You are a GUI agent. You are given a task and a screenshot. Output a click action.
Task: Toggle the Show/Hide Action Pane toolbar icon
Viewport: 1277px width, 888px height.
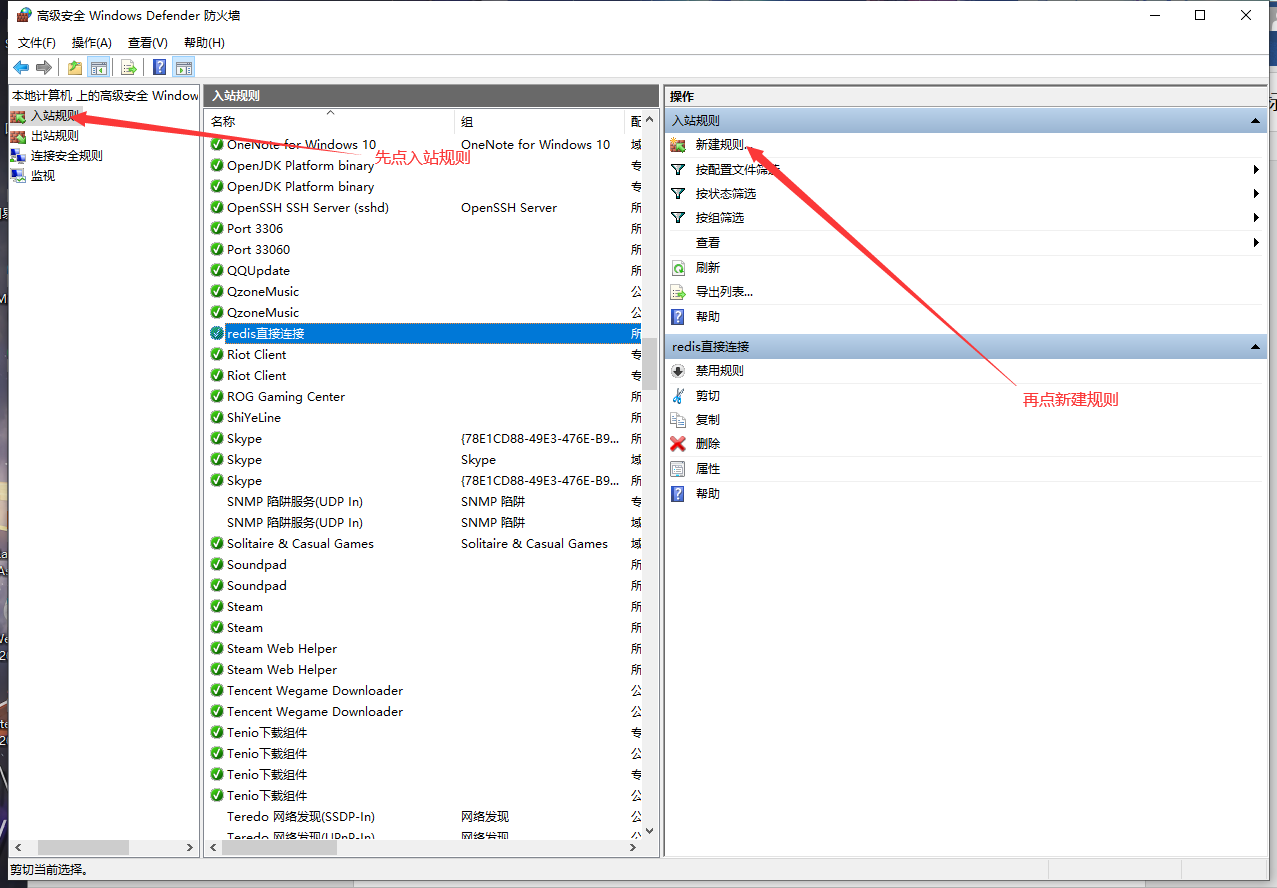click(183, 67)
